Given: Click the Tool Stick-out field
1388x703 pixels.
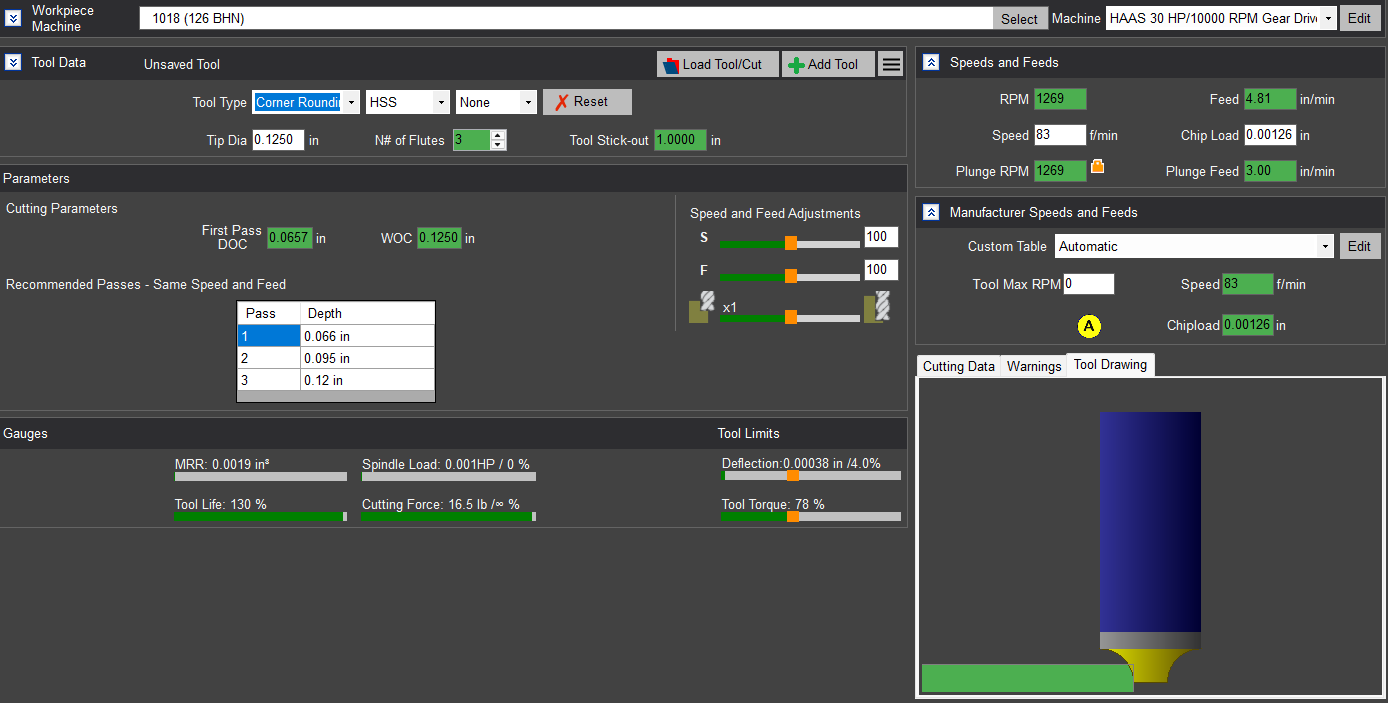Looking at the screenshot, I should click(x=680, y=140).
